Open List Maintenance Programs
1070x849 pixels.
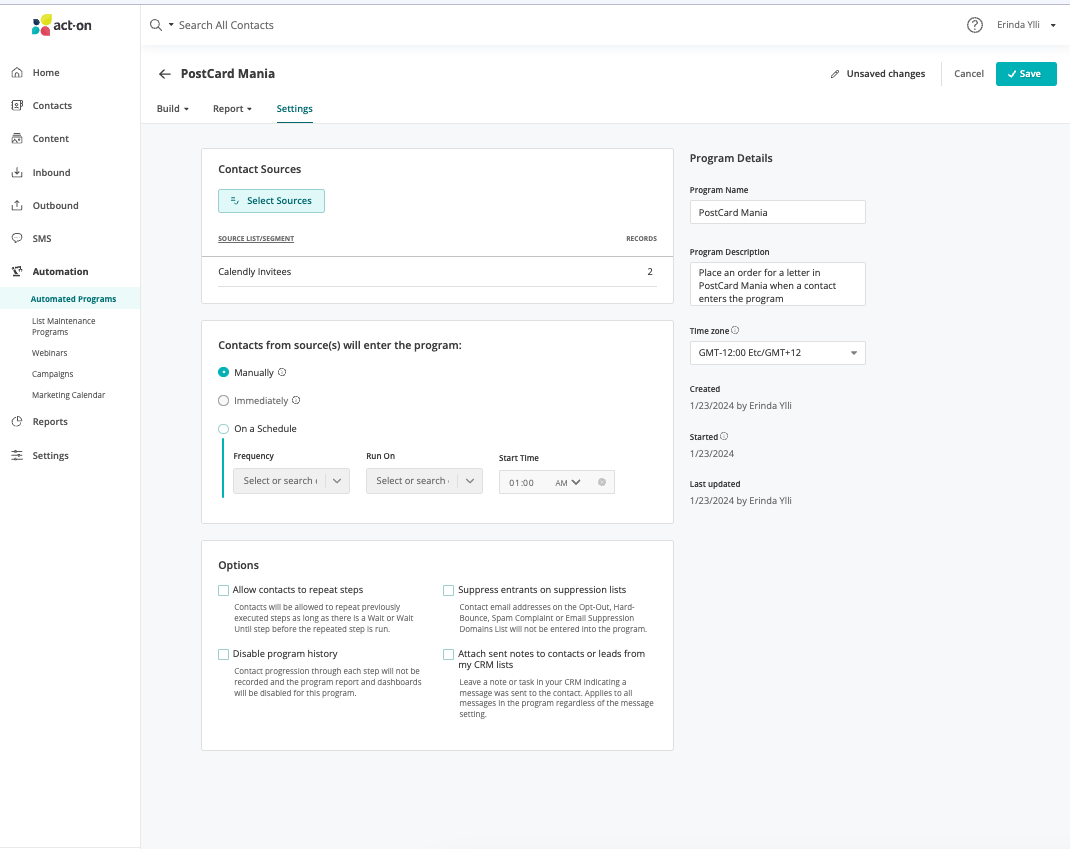tap(63, 326)
